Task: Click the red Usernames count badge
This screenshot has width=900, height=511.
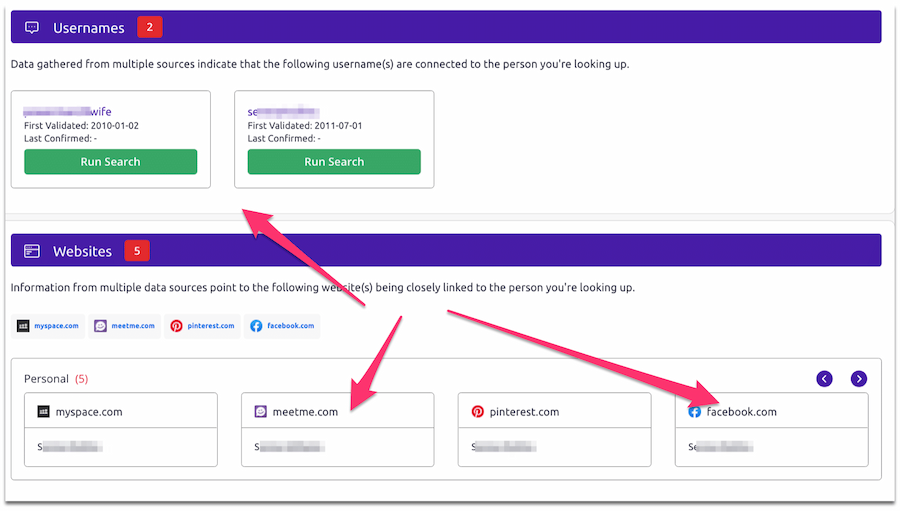Action: pyautogui.click(x=149, y=27)
